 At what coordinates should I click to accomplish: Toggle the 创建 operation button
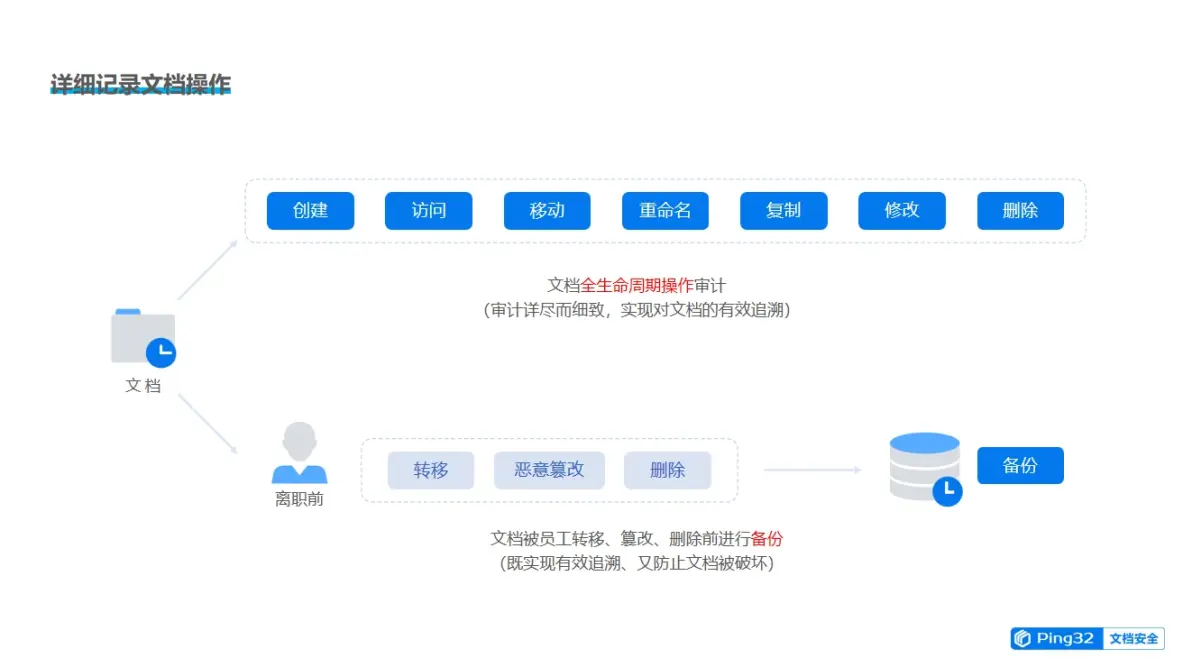click(310, 211)
